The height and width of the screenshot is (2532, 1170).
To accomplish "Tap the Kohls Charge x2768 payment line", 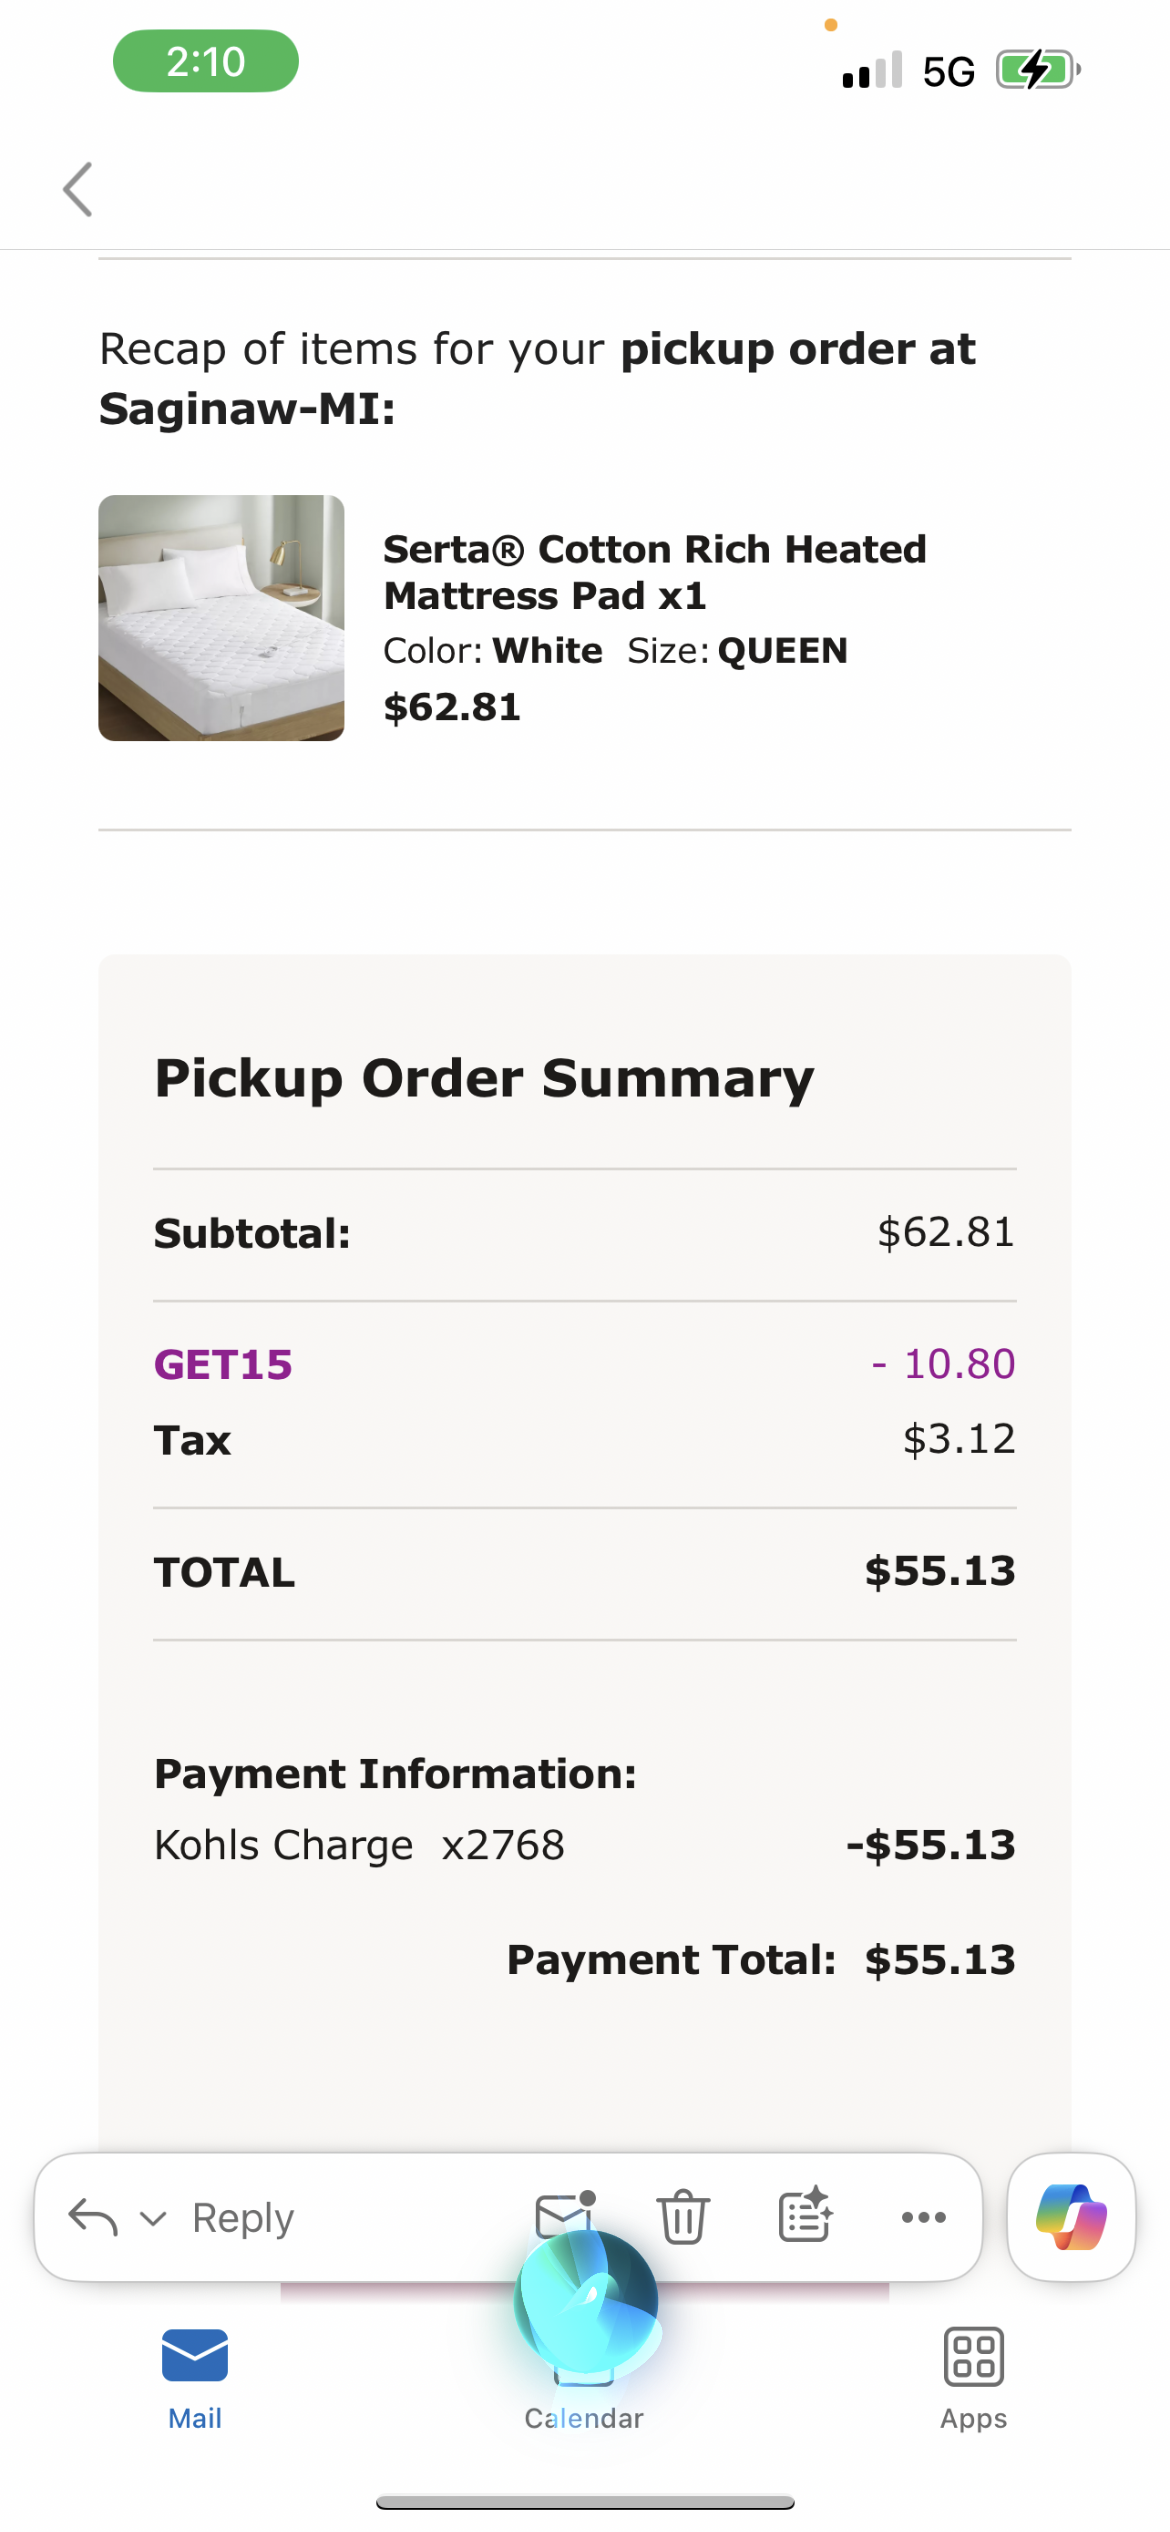I will tap(585, 1845).
